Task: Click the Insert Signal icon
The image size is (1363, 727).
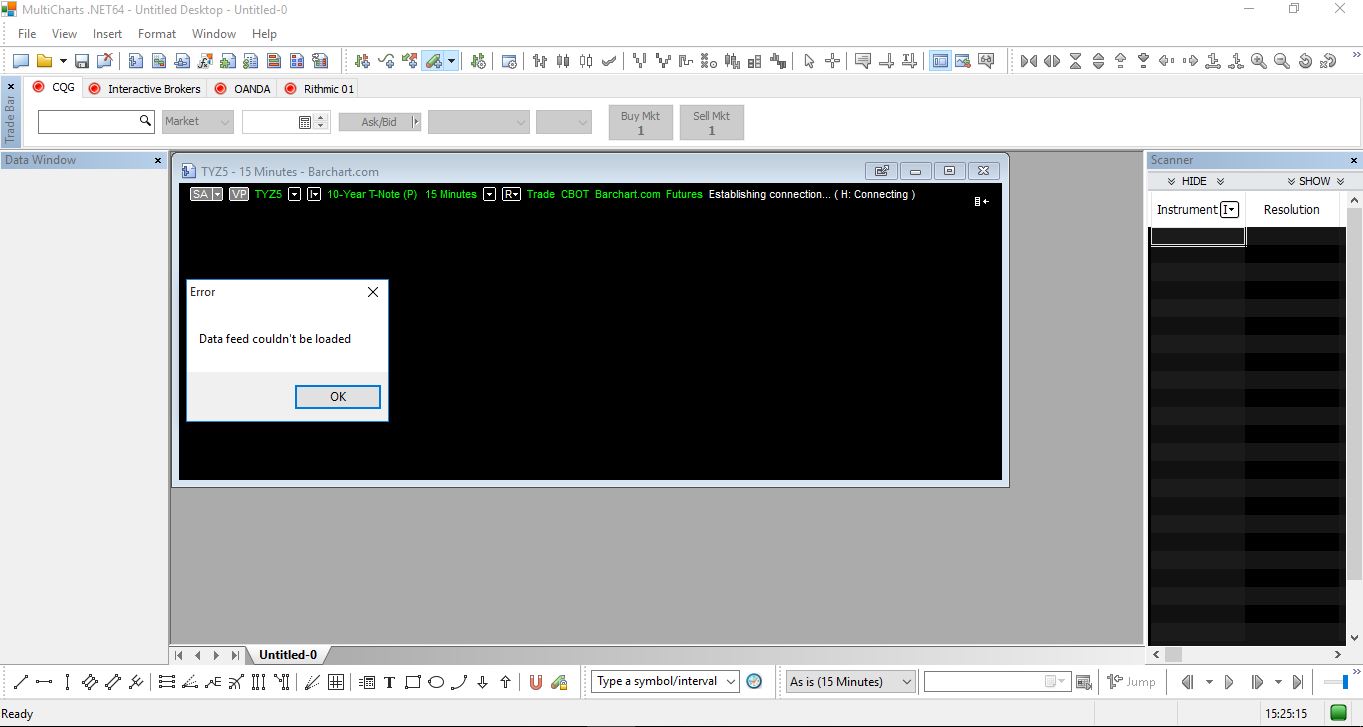Action: point(409,61)
